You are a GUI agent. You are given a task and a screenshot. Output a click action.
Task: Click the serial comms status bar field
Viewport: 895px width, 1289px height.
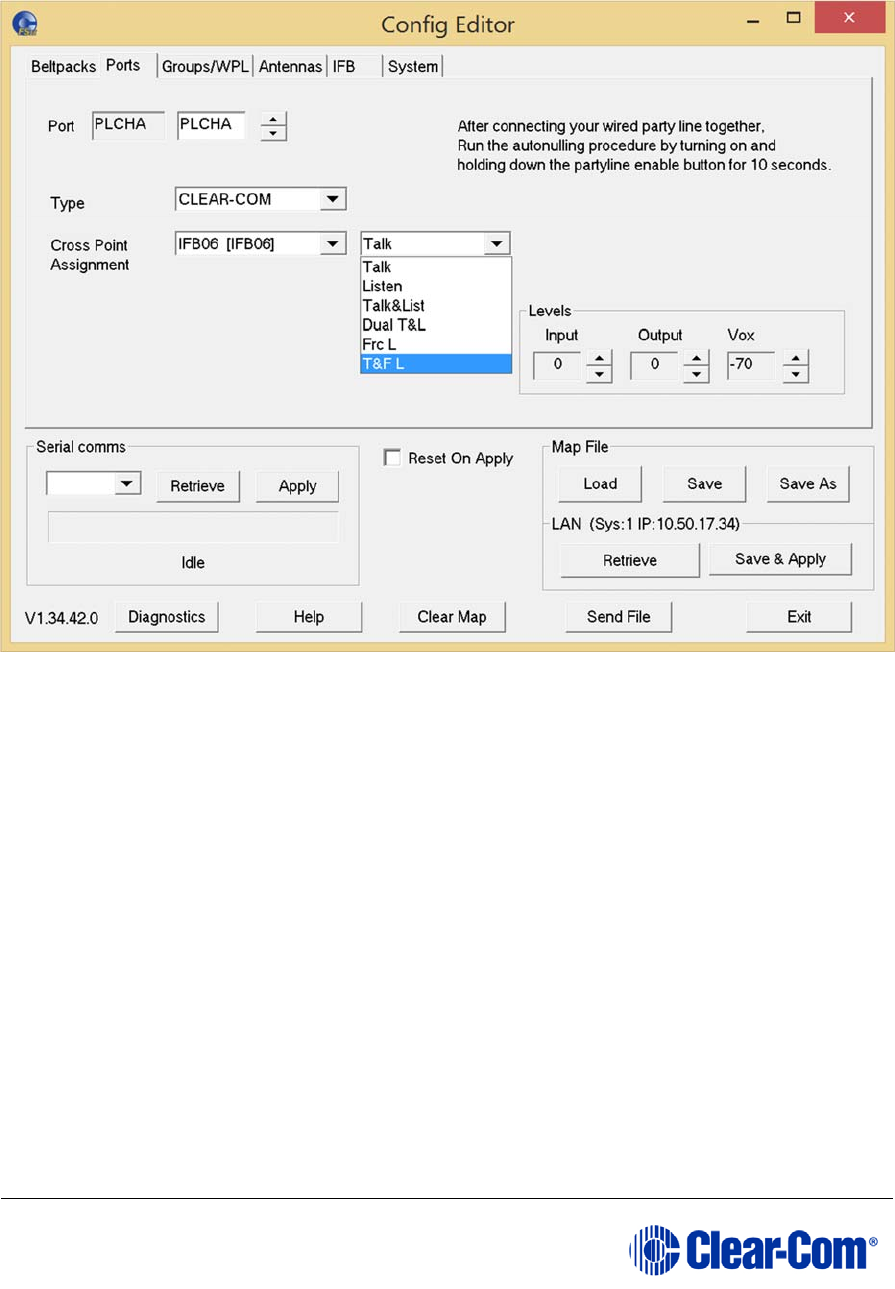pyautogui.click(x=193, y=528)
